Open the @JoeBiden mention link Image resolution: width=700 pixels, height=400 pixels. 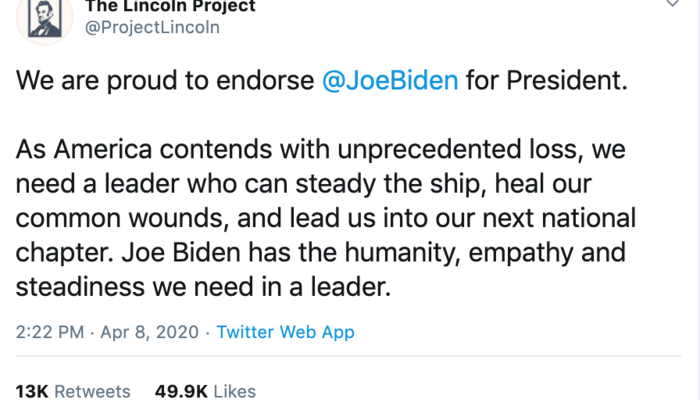pos(391,81)
